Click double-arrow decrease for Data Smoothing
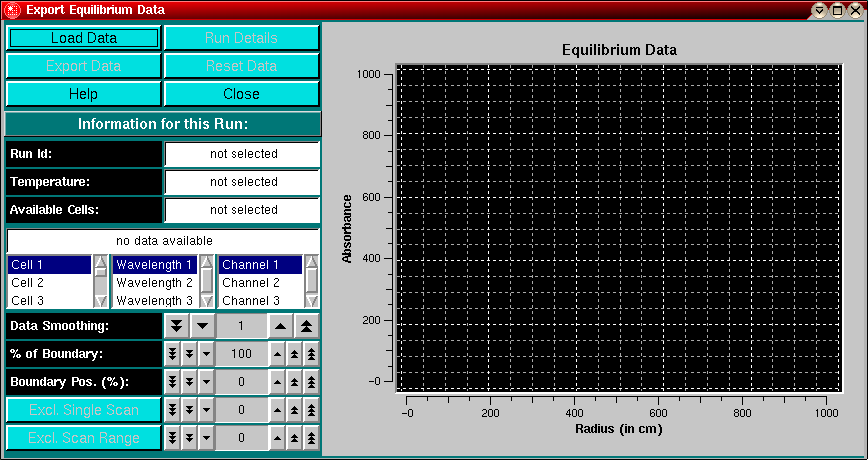 coord(177,326)
